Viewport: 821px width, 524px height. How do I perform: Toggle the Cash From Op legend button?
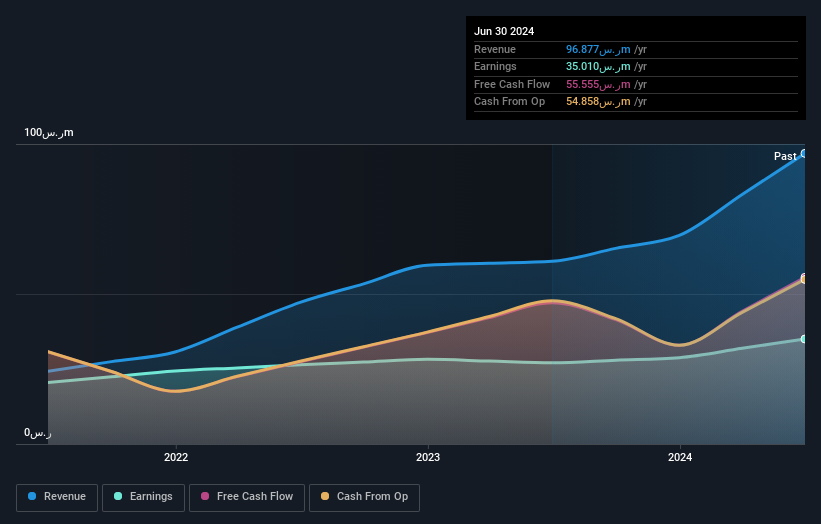[x=364, y=497]
